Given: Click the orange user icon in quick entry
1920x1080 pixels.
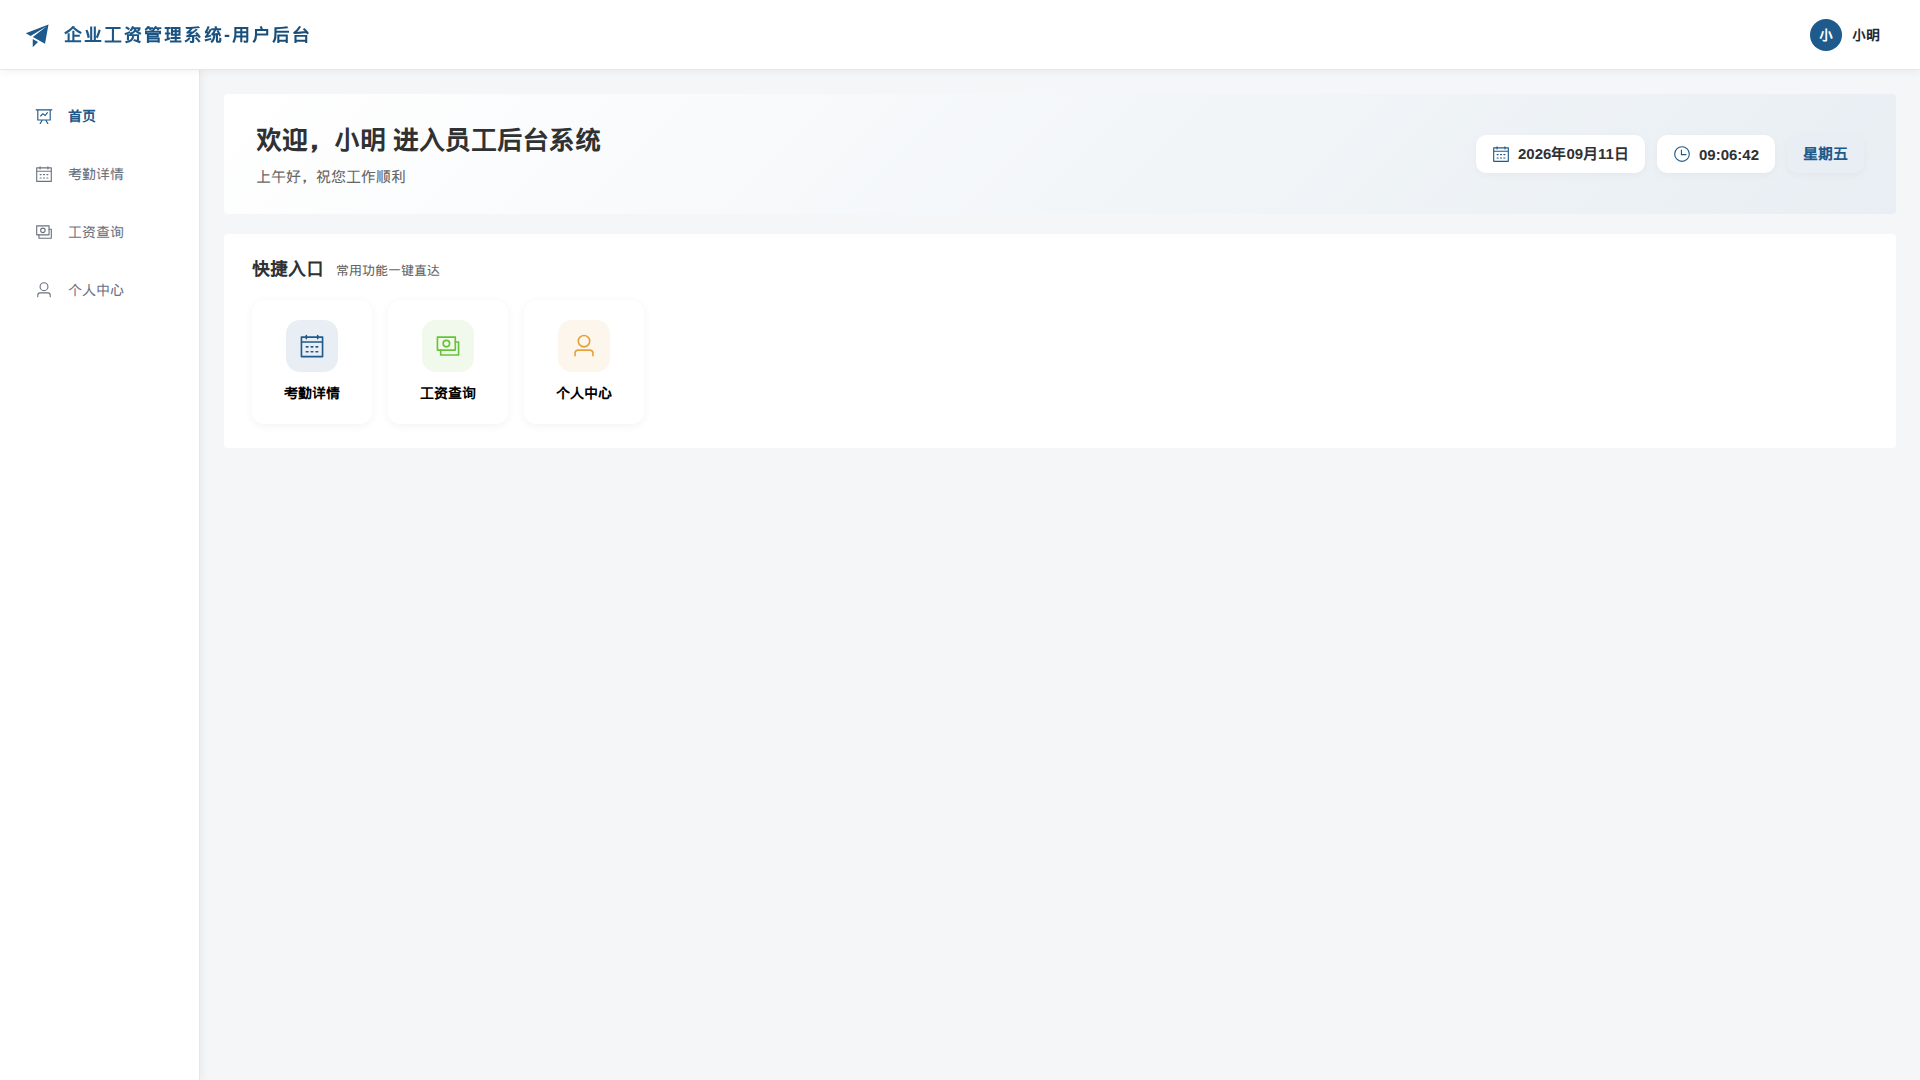Looking at the screenshot, I should [x=584, y=346].
